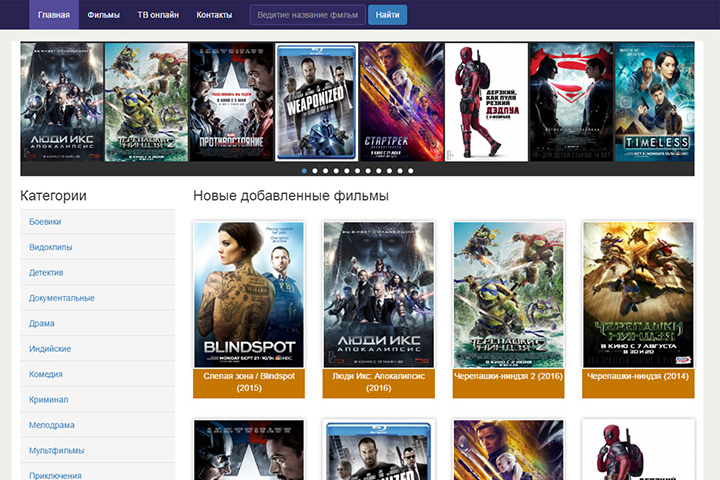Image resolution: width=720 pixels, height=480 pixels.
Task: Open the Главная nav tab
Action: tap(54, 15)
